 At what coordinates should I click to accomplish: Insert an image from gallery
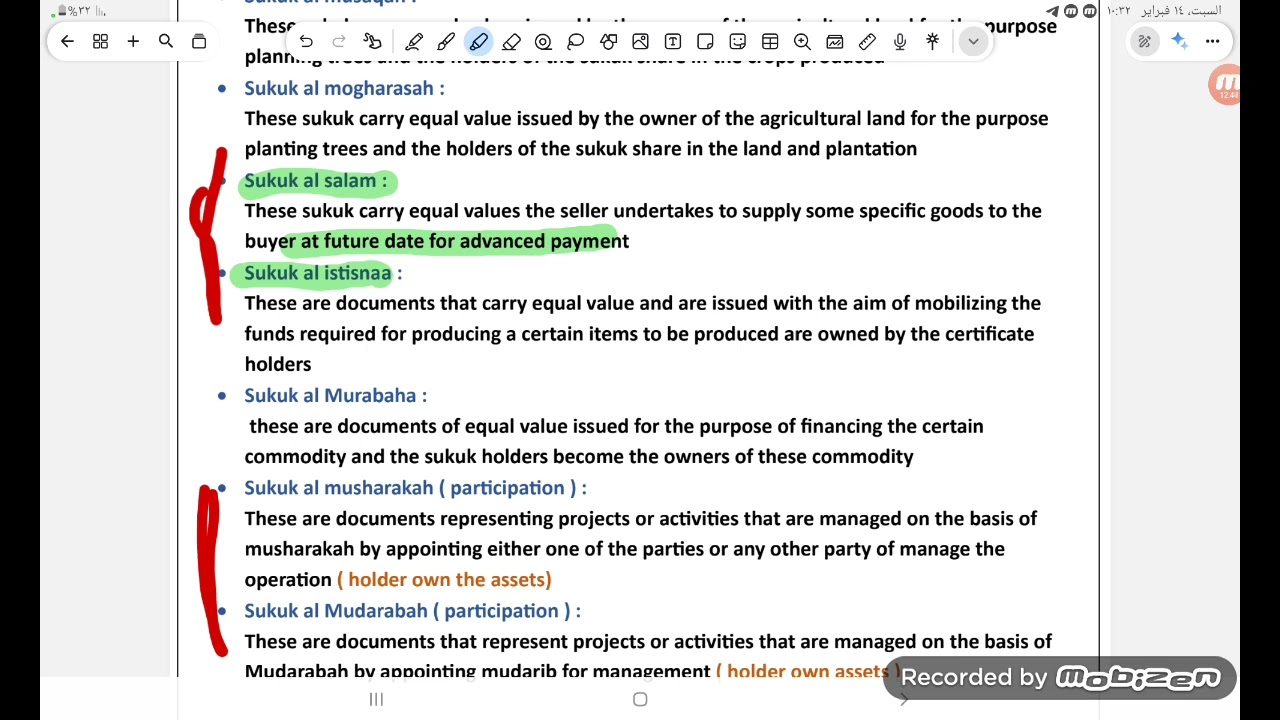tap(640, 41)
